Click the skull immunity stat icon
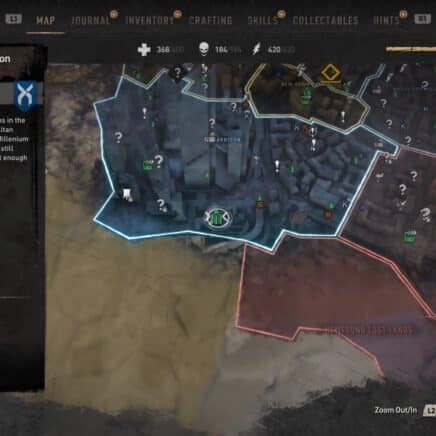Image resolution: width=436 pixels, height=436 pixels. [x=204, y=49]
